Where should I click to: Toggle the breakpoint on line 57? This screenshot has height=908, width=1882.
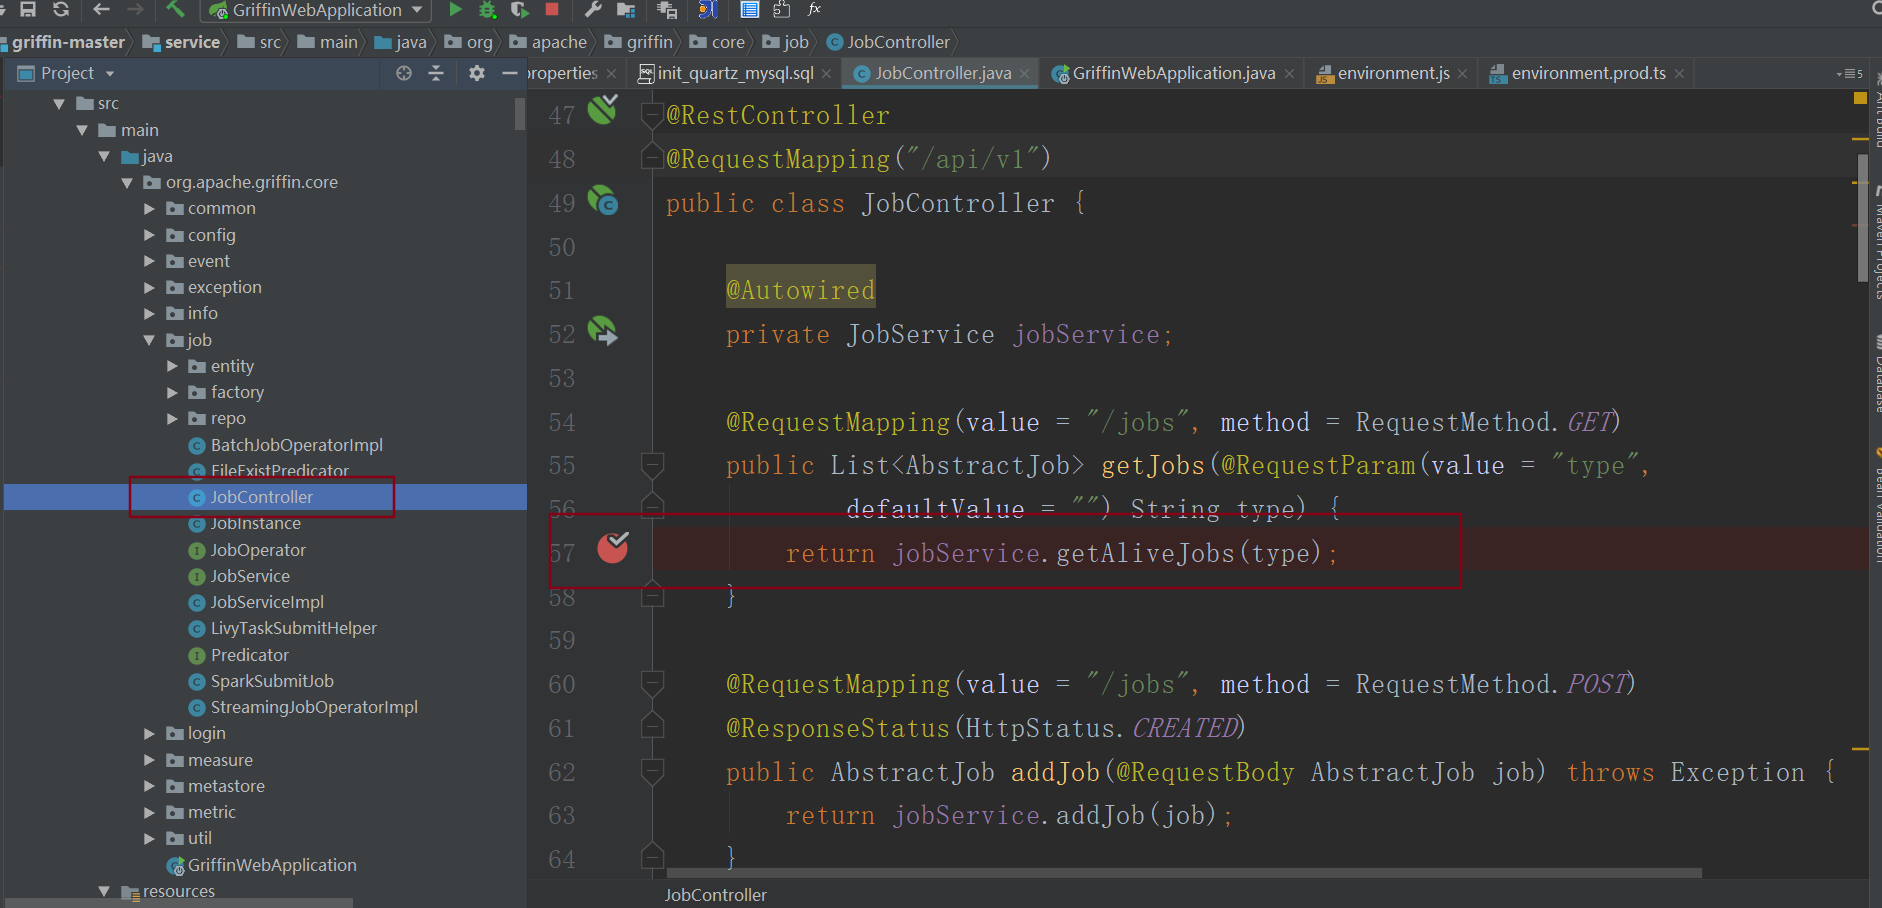(x=613, y=547)
